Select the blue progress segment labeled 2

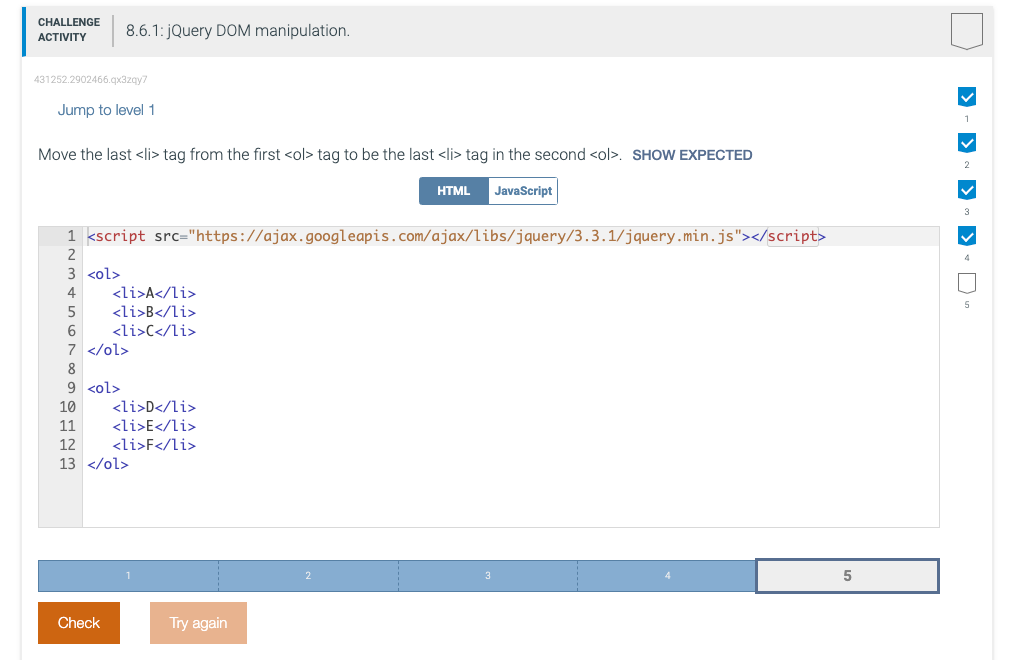click(x=308, y=575)
